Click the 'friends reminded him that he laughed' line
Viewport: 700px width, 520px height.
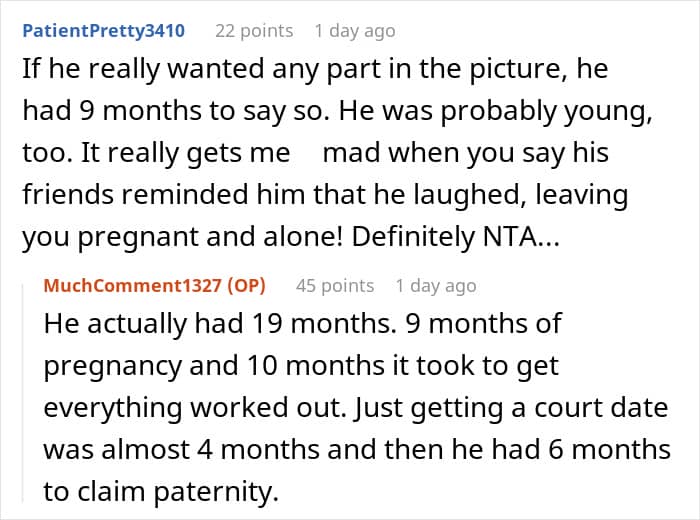[324, 195]
